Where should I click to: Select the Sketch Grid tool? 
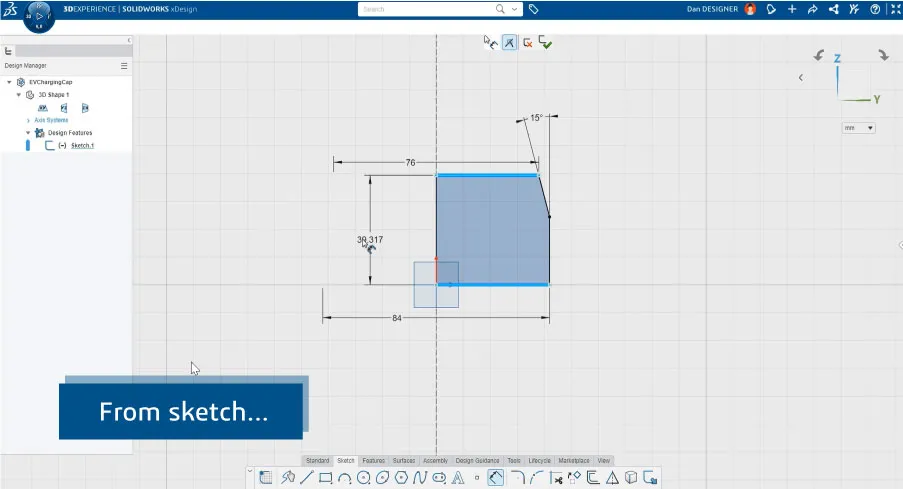(265, 477)
